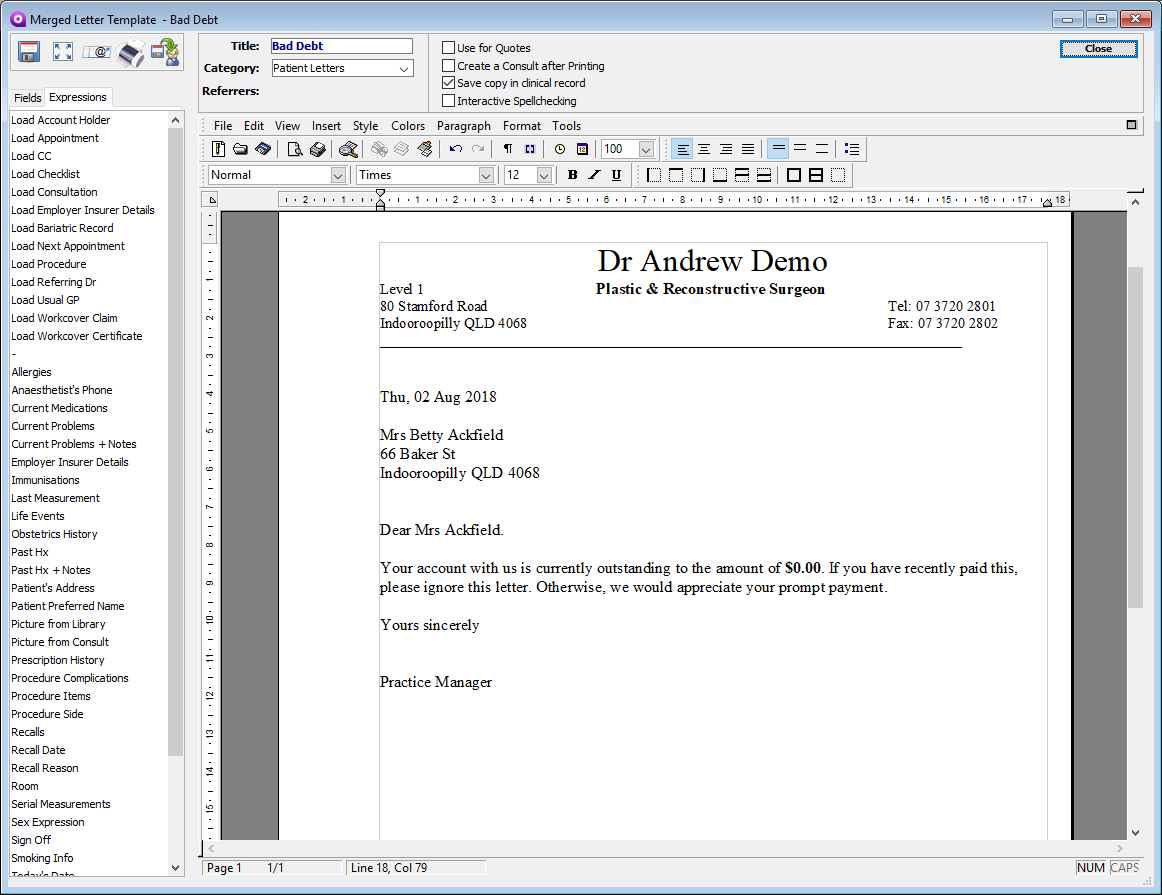Select the Load Referring Dr field
The image size is (1162, 895).
[54, 282]
